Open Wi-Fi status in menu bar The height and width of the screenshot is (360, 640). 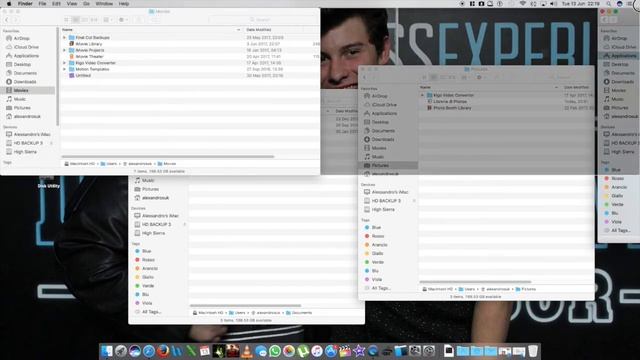(523, 4)
